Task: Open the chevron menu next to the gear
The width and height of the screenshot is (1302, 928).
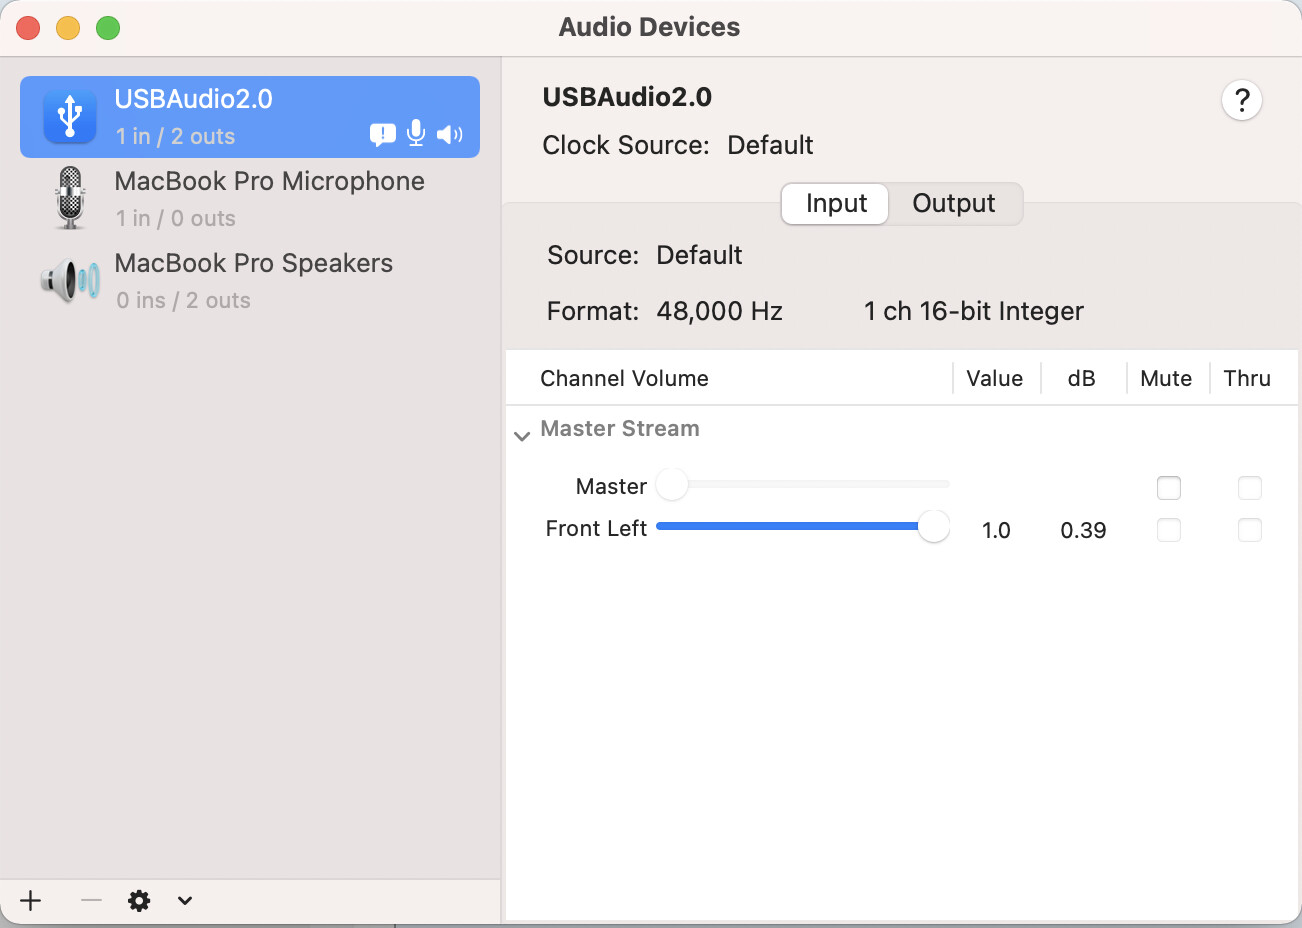Action: (184, 900)
